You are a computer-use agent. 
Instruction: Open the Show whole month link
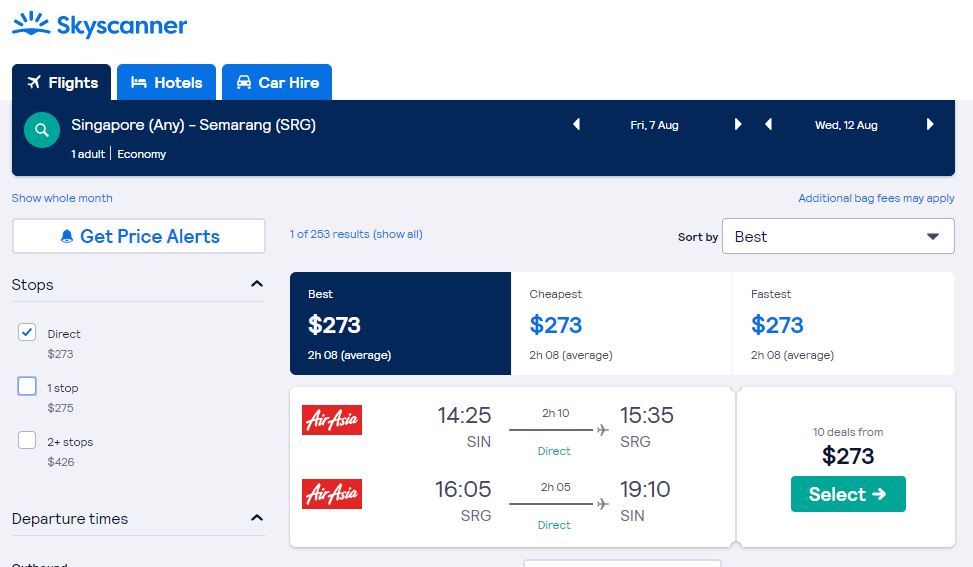(62, 198)
